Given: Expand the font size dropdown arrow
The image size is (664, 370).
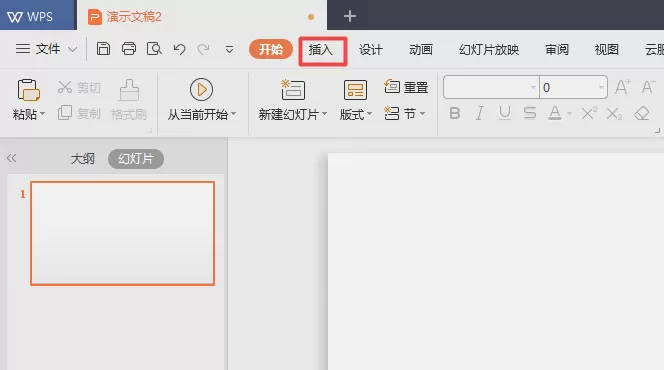Looking at the screenshot, I should pos(601,88).
